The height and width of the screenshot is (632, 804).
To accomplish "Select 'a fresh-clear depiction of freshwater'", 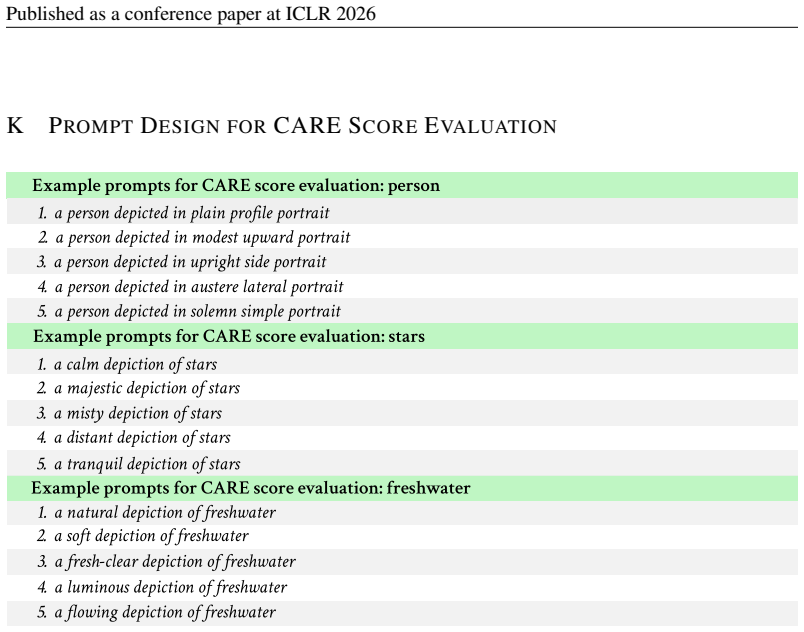I will point(175,562).
